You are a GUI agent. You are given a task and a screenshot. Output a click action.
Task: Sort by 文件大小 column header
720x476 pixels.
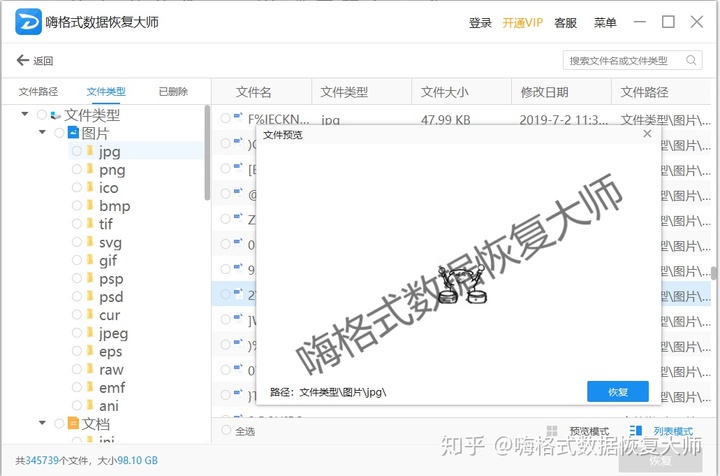click(x=444, y=92)
